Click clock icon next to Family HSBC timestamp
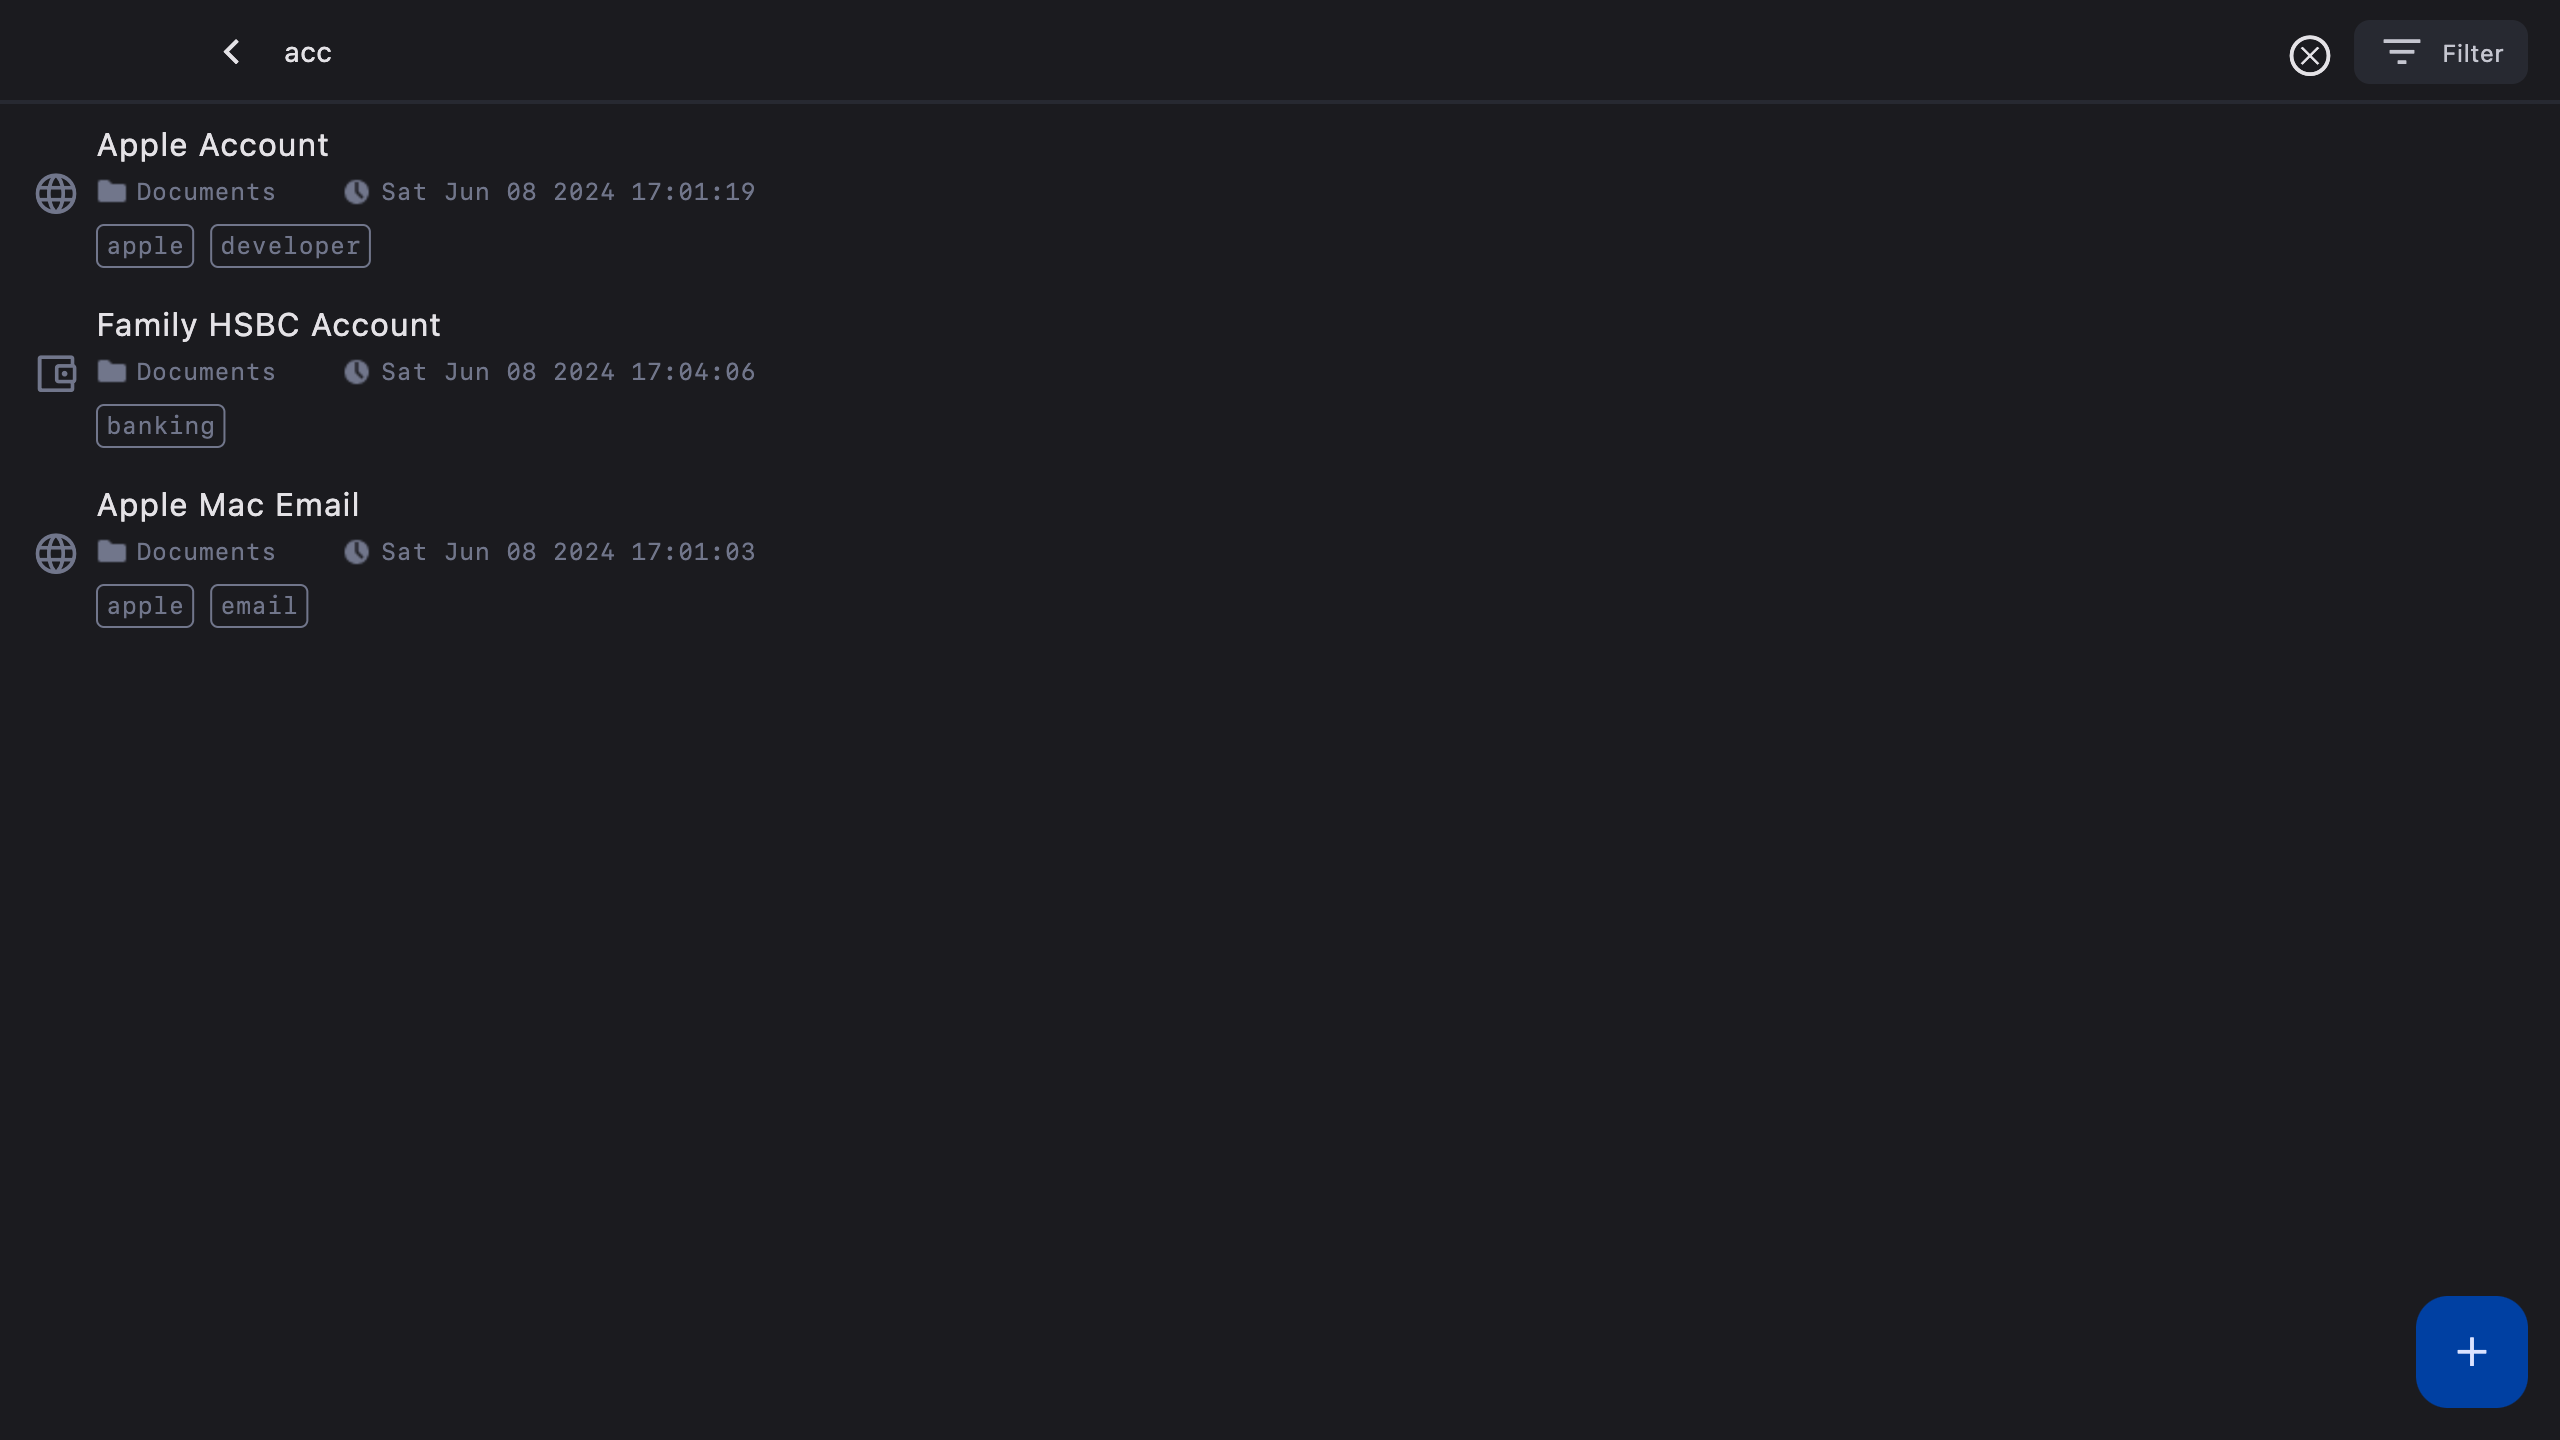Image resolution: width=2560 pixels, height=1440 pixels. [356, 372]
